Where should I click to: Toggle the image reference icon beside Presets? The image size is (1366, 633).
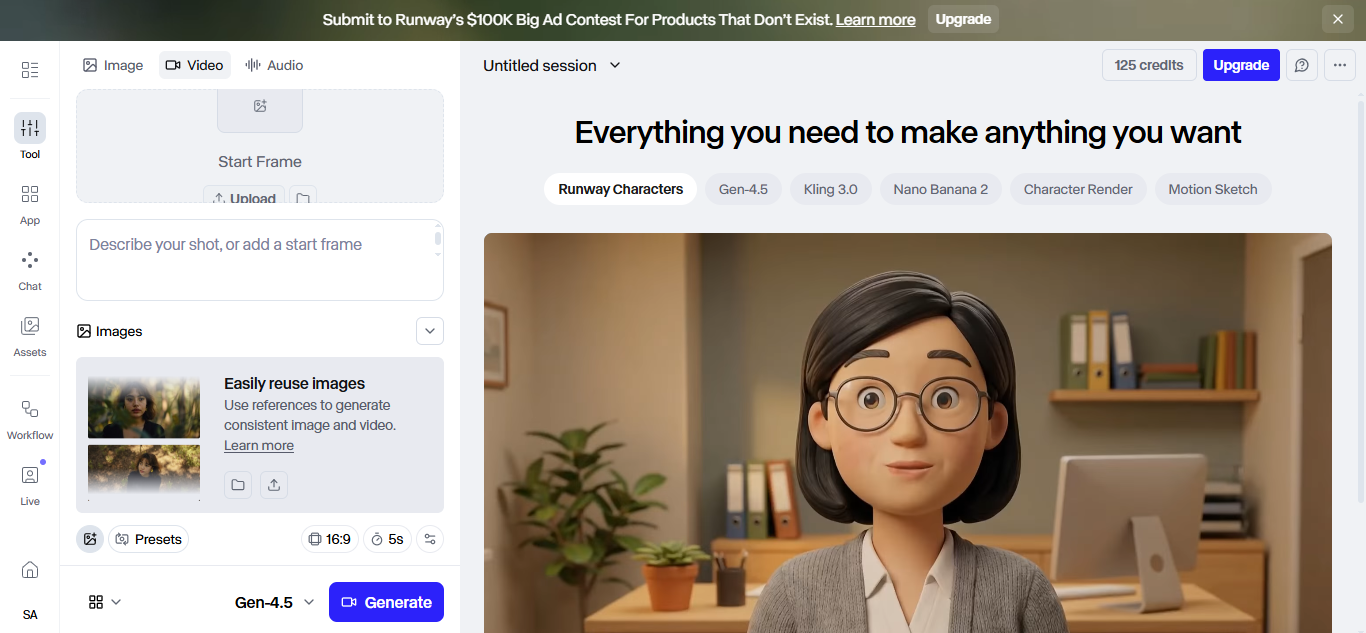tap(90, 539)
